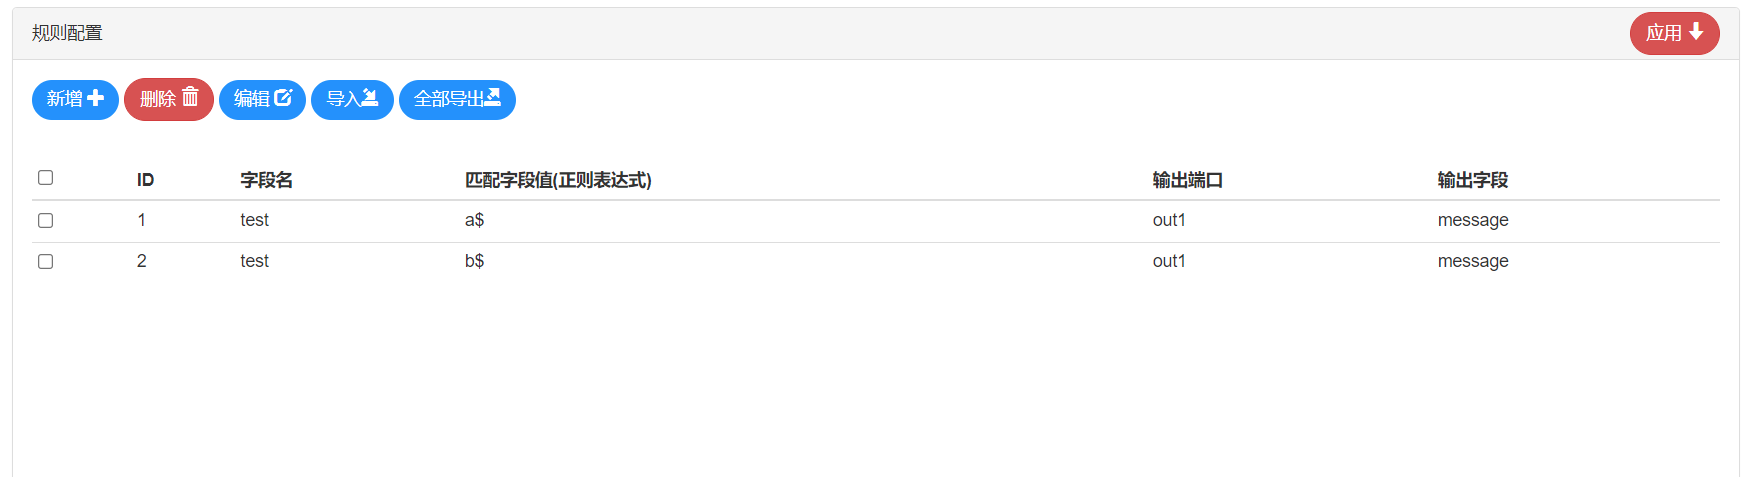Click the 输出字段 column header
Viewport: 1753px width, 477px height.
pos(1472,180)
